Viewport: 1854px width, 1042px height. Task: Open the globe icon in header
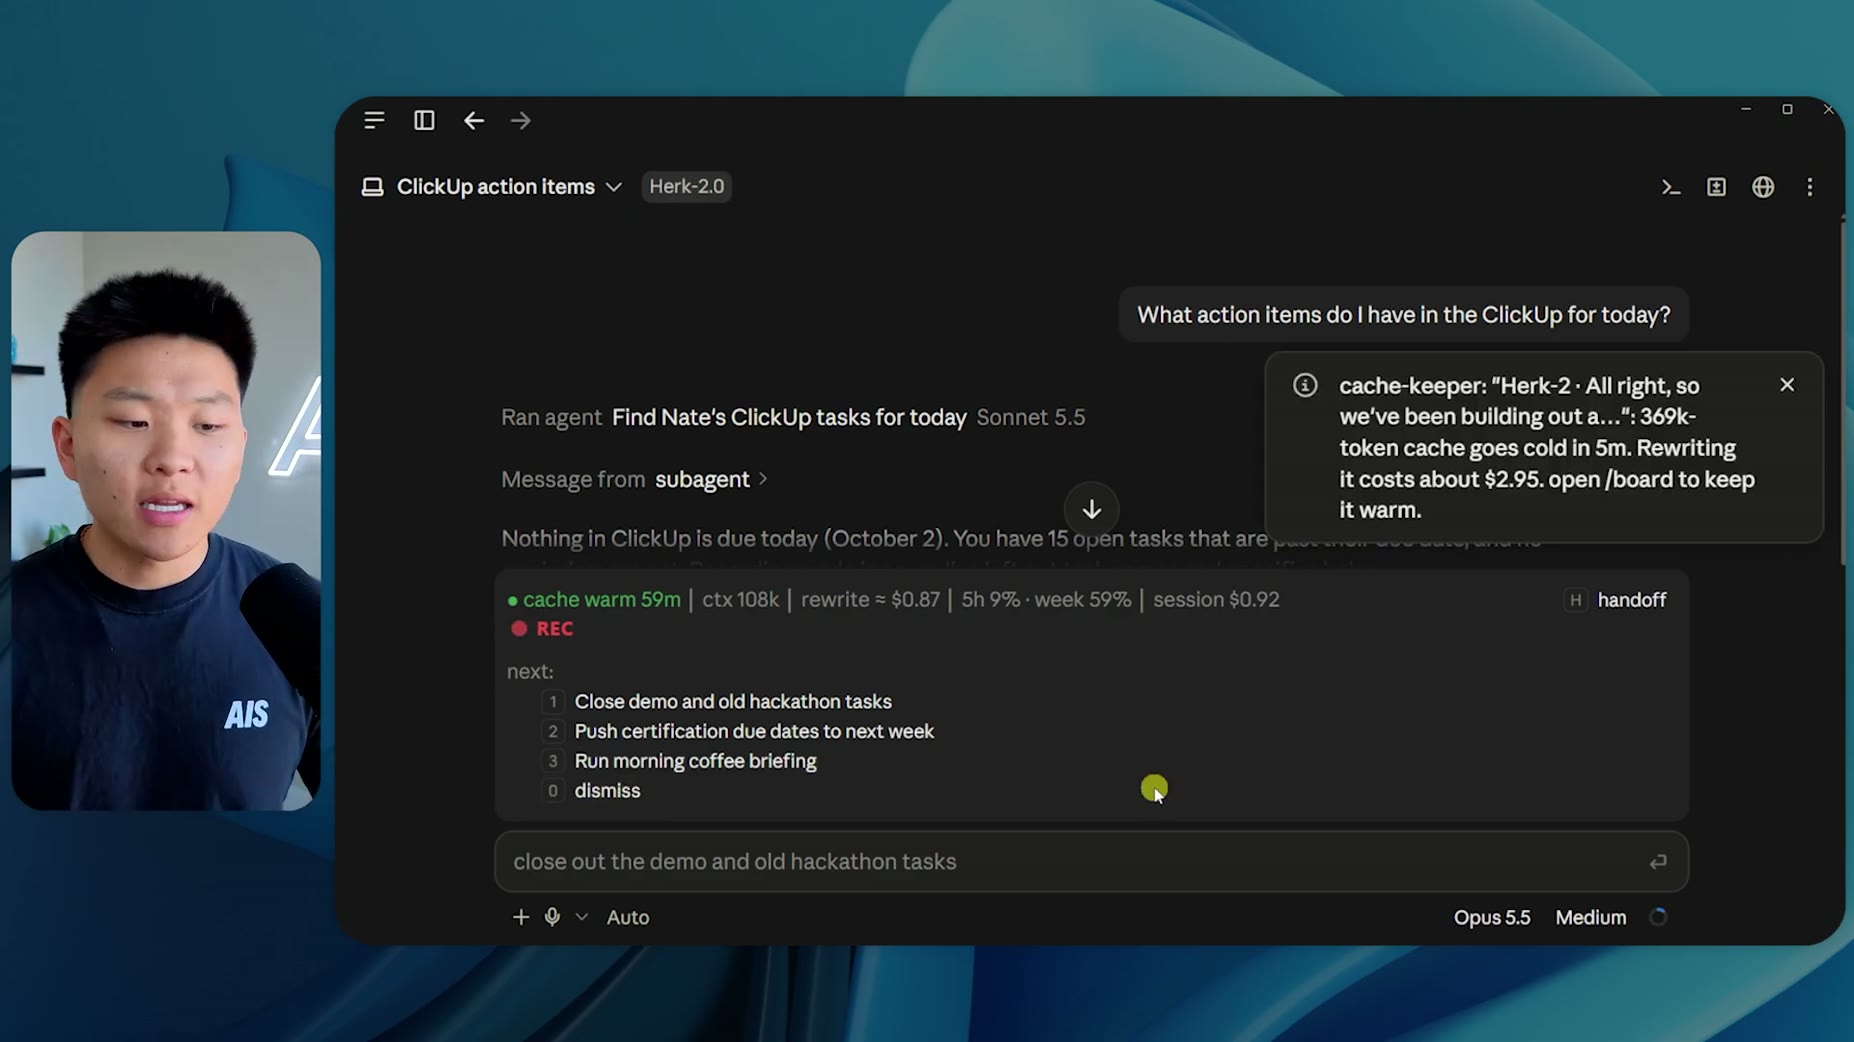tap(1763, 187)
